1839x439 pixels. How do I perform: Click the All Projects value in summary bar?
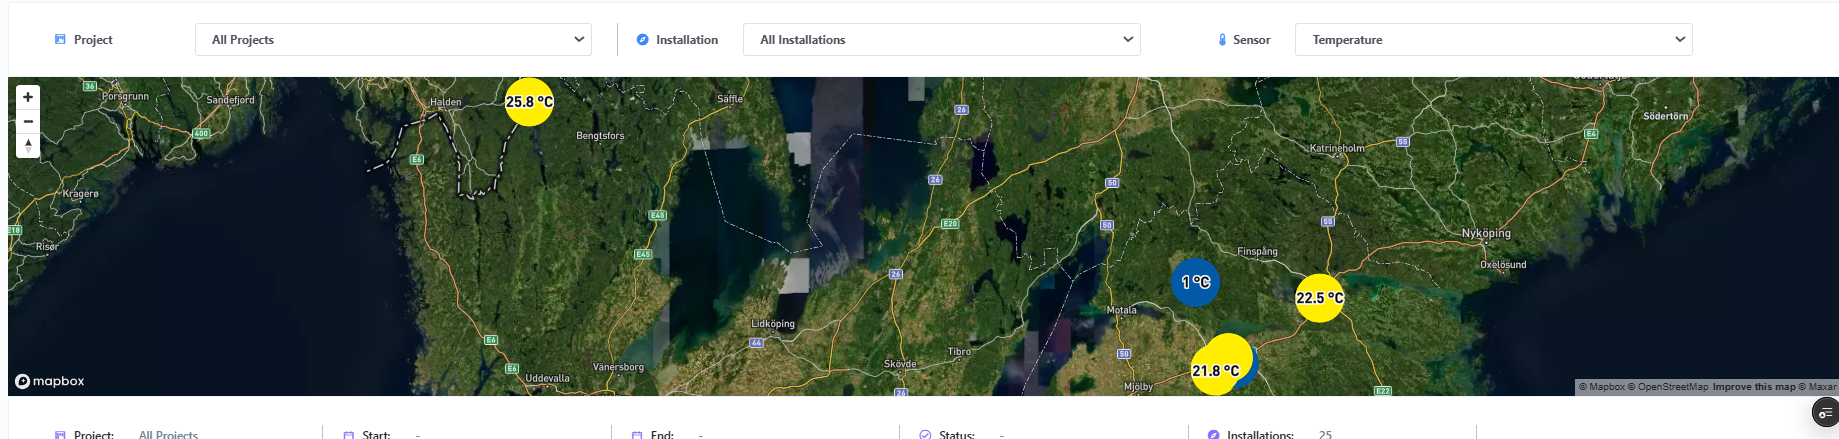coord(168,434)
